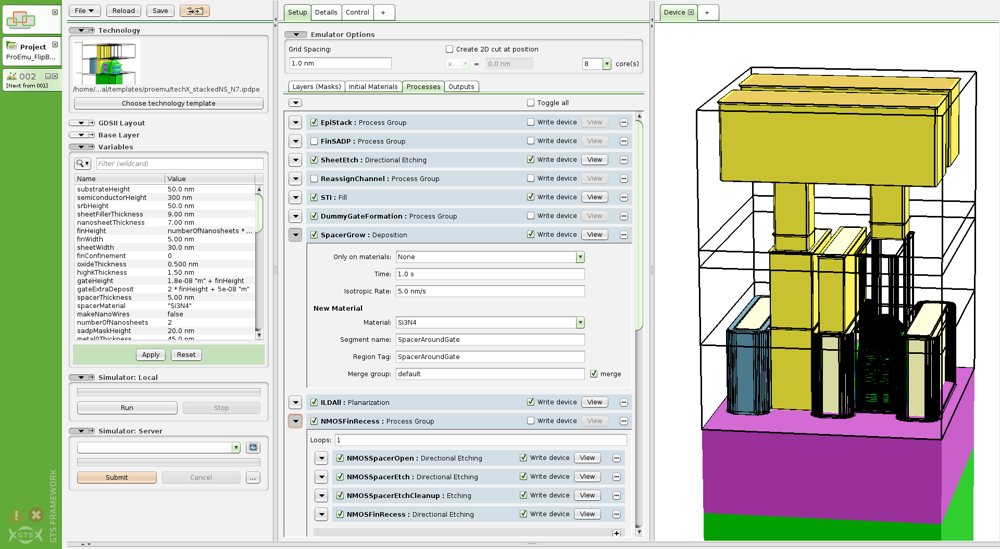Click Choose technology template
This screenshot has width=1000, height=549.
[x=168, y=103]
